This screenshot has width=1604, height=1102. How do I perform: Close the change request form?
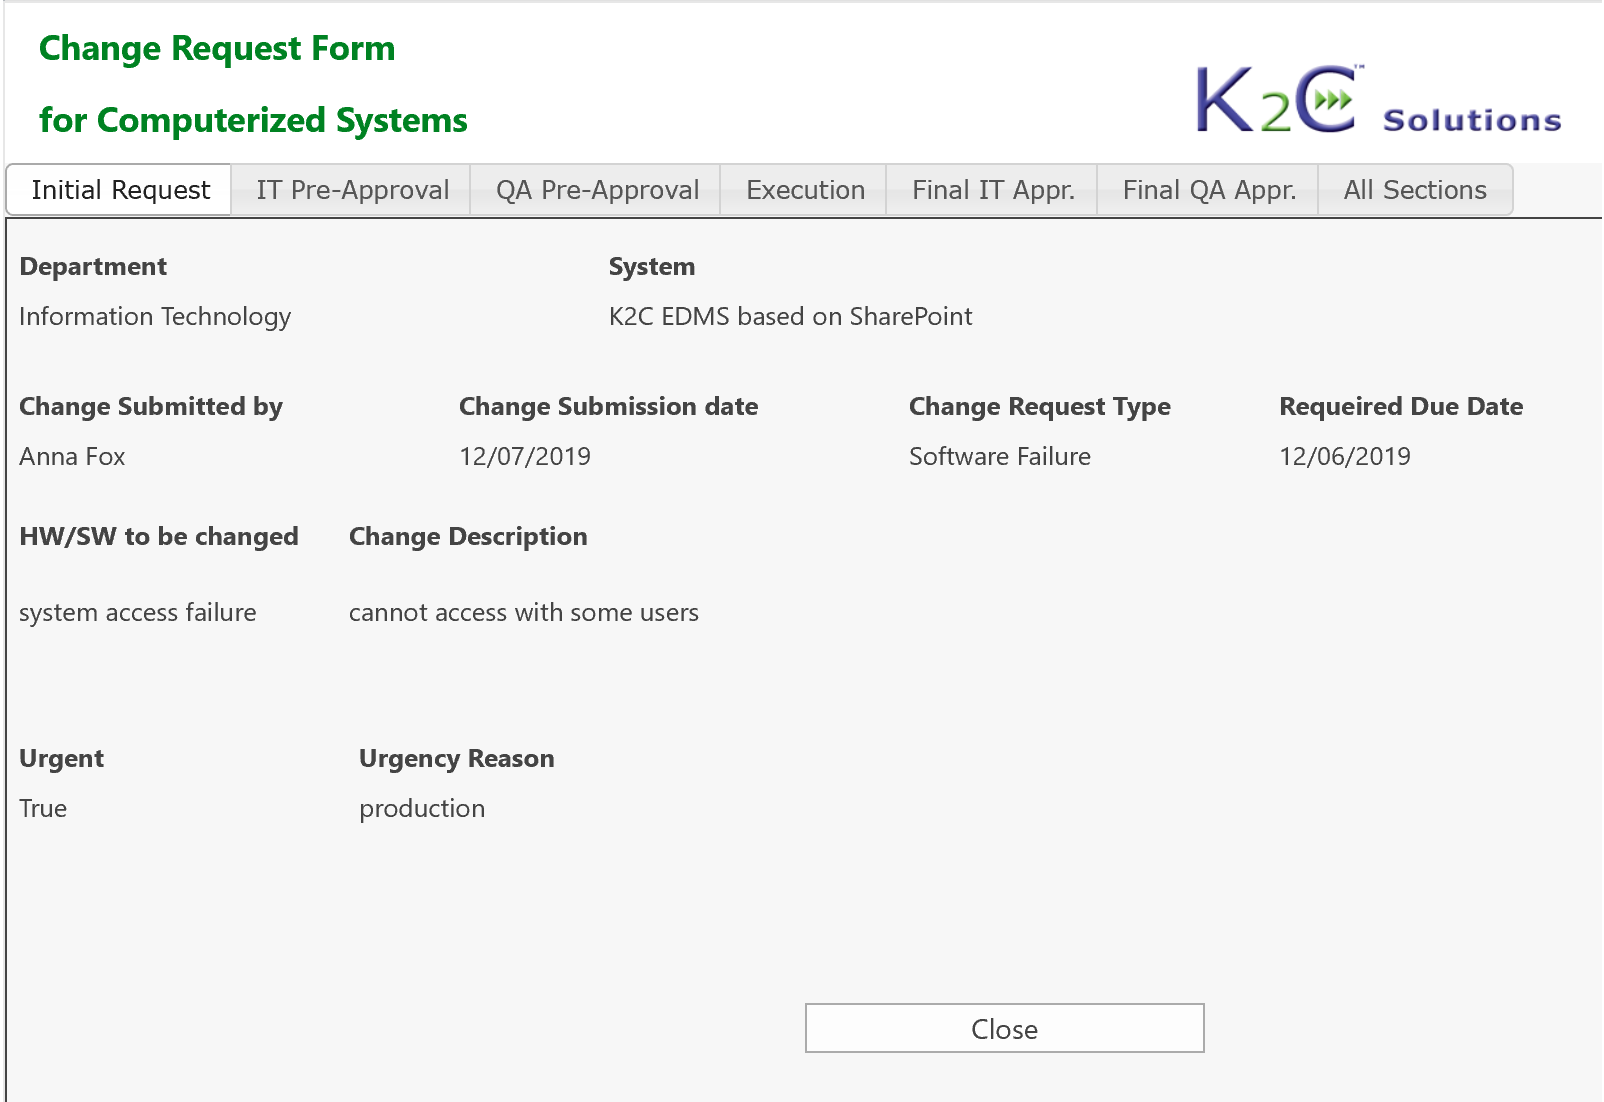[x=1004, y=1028]
